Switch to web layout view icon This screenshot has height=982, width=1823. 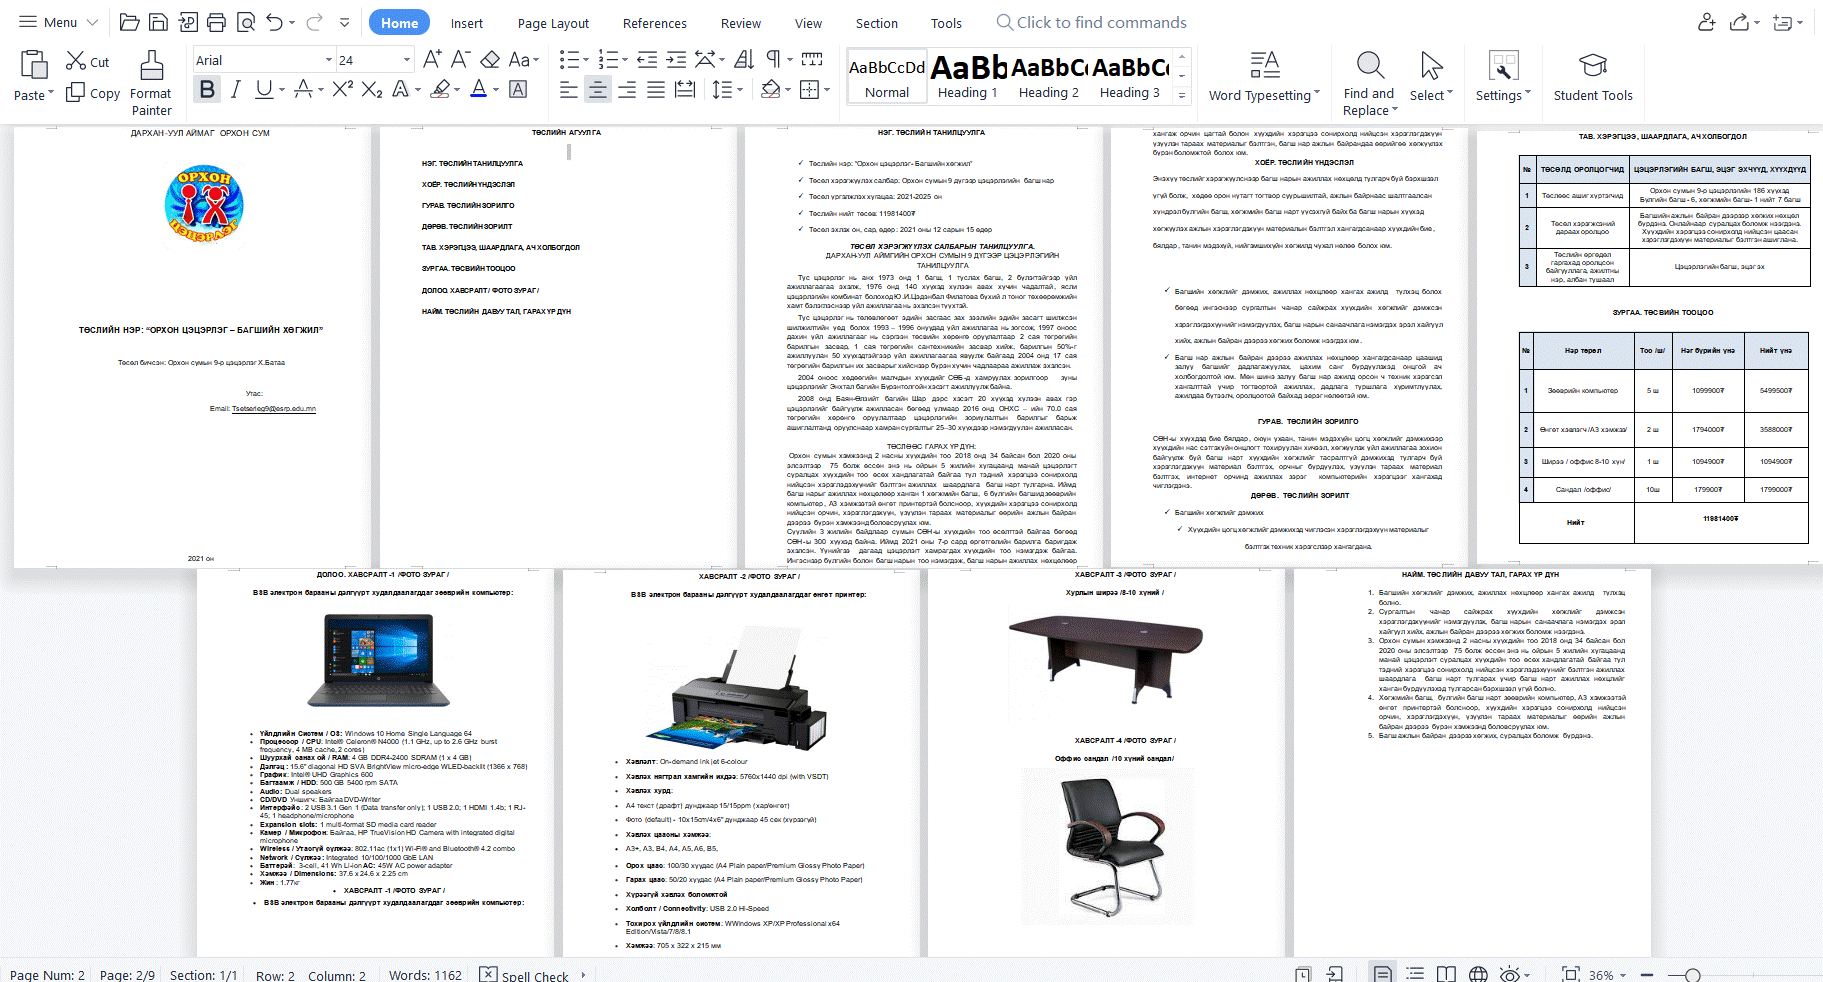click(x=1478, y=974)
